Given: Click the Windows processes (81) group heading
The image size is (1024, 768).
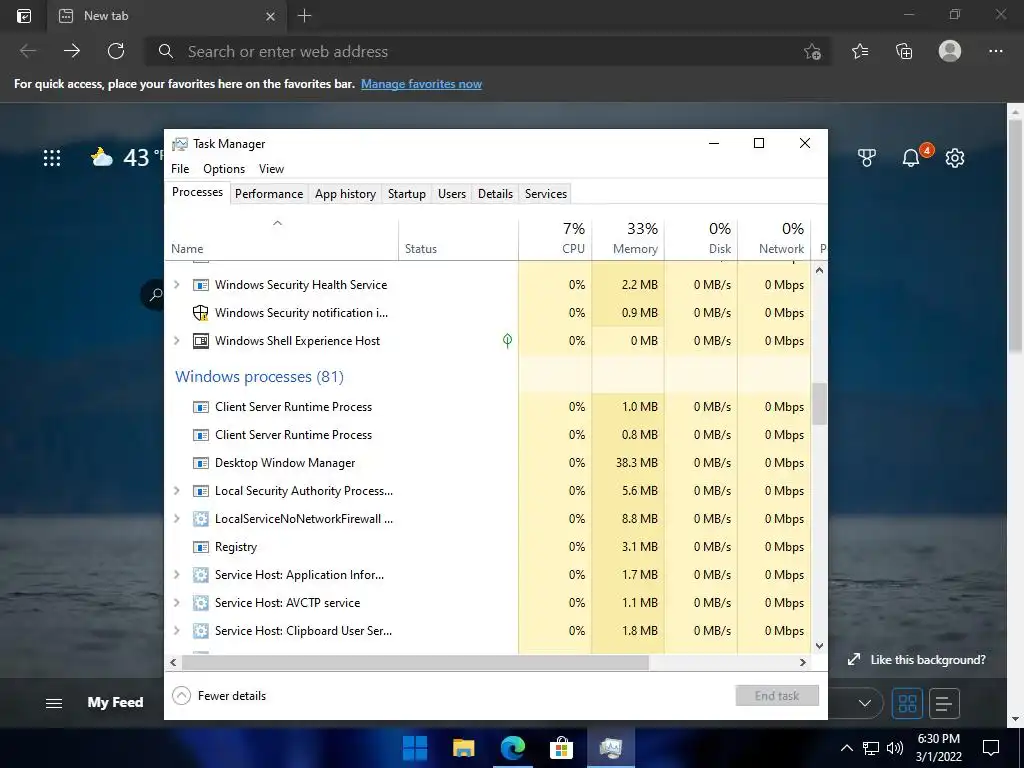Looking at the screenshot, I should click(x=259, y=377).
